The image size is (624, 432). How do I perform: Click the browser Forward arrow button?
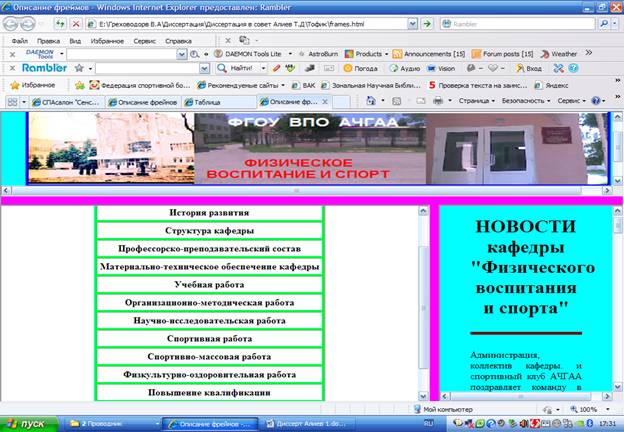(x=28, y=24)
